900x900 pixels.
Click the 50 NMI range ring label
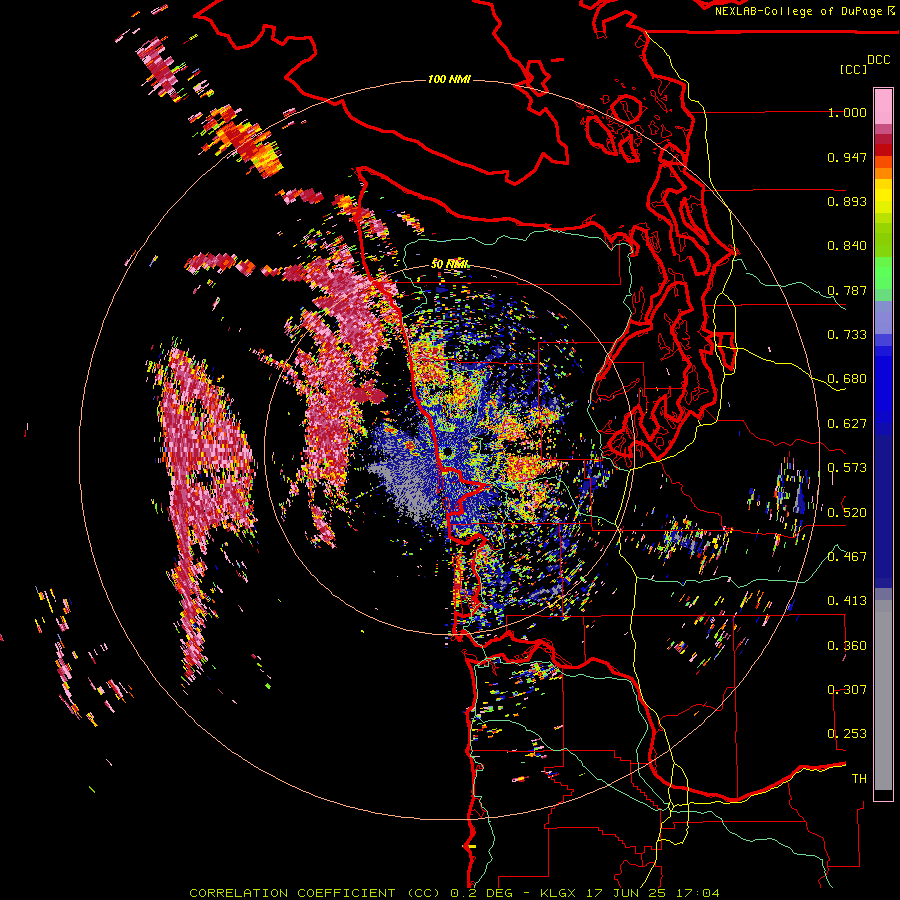click(449, 264)
